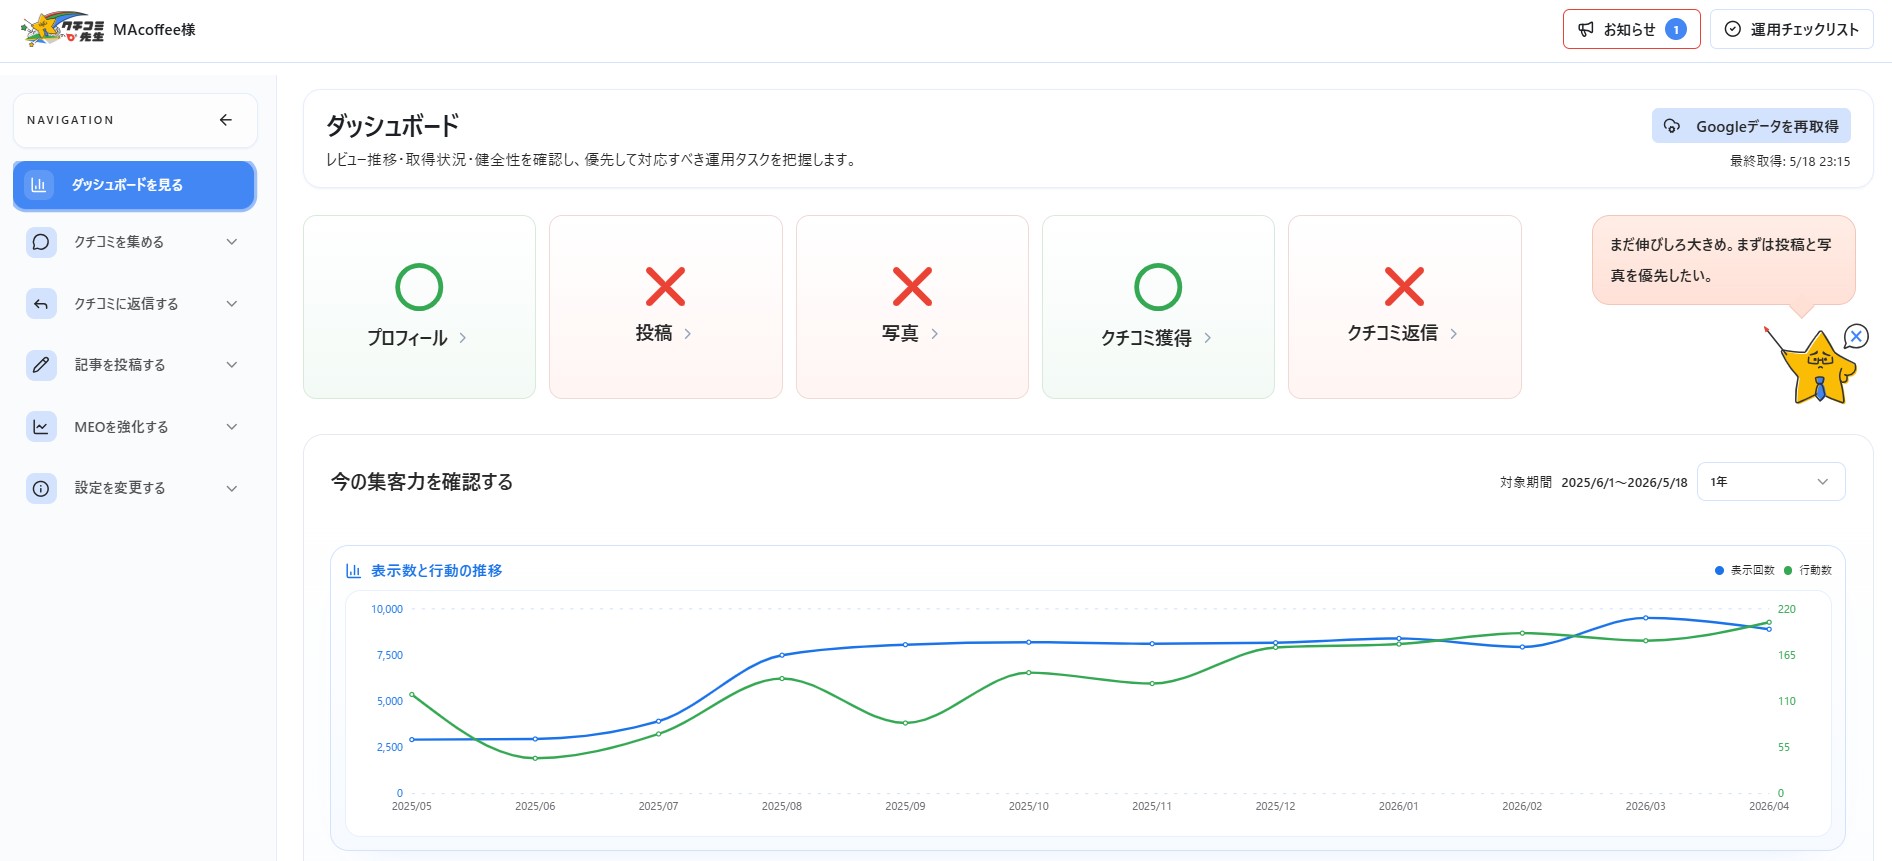Viewport: 1892px width, 861px height.
Task: Click Googleデータを再取得 button
Action: click(1751, 126)
